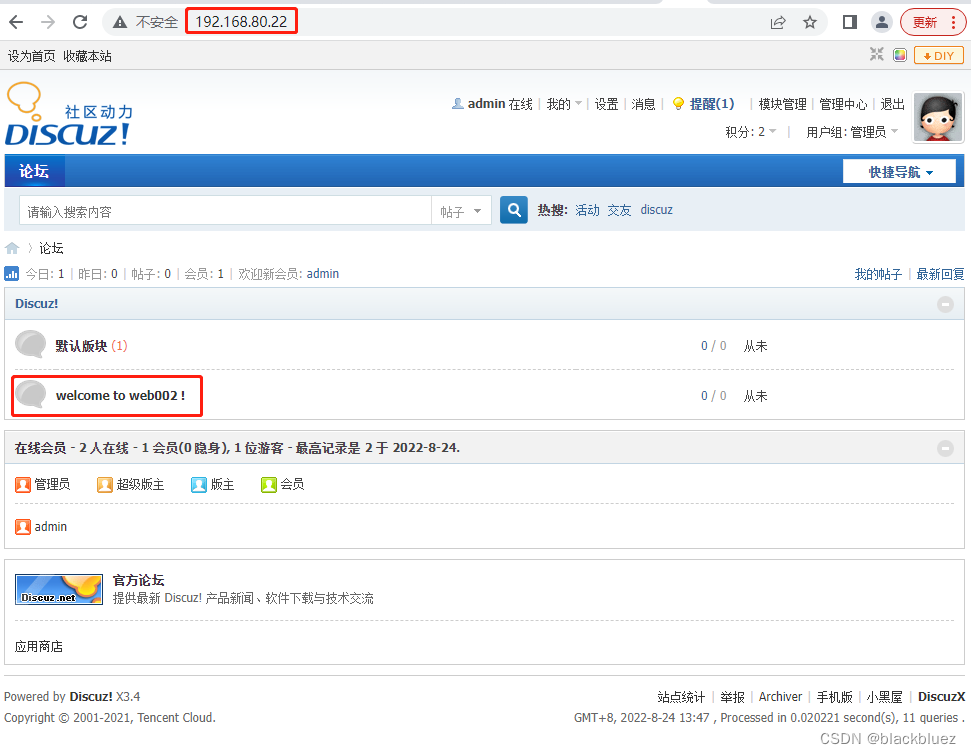971x754 pixels.
Task: Collapse the 在线会员 section
Action: pyautogui.click(x=945, y=448)
